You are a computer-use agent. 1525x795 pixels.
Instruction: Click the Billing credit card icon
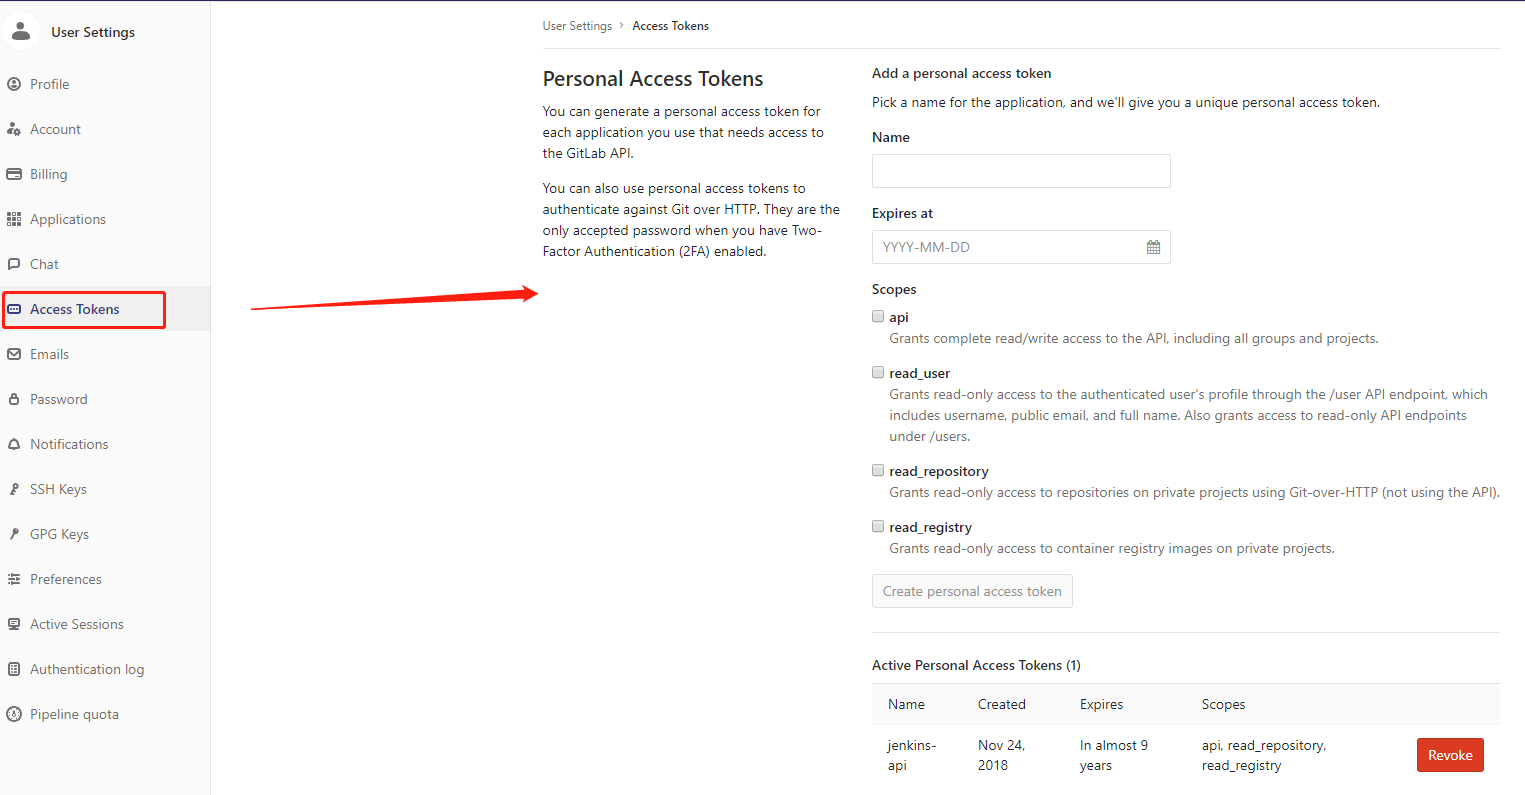14,174
